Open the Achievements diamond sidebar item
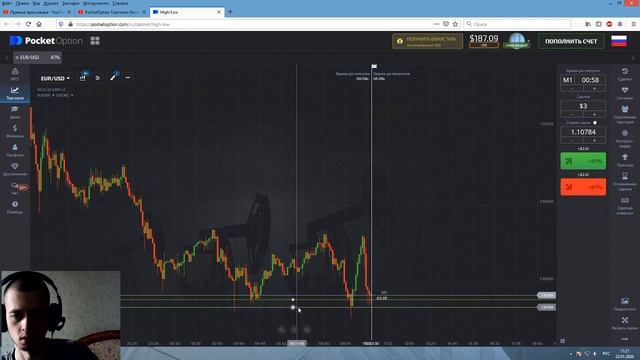 click(x=15, y=169)
